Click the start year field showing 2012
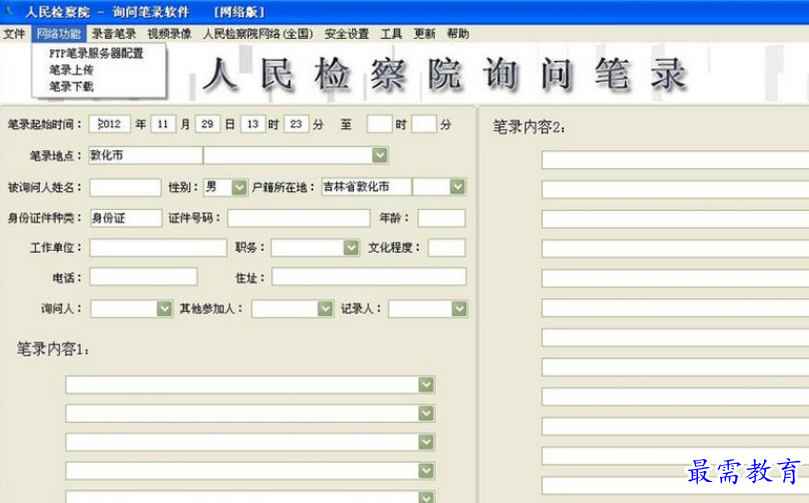Viewport: 809px width, 503px height. (110, 124)
